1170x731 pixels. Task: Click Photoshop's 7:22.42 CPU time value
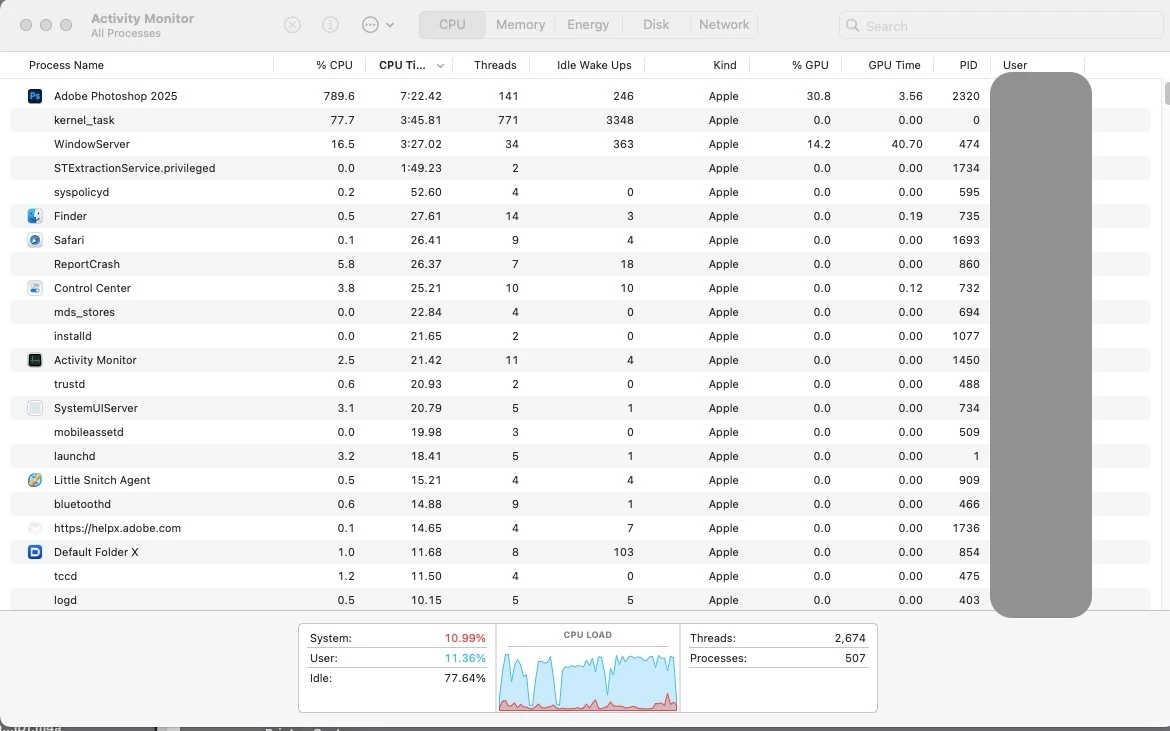click(421, 96)
